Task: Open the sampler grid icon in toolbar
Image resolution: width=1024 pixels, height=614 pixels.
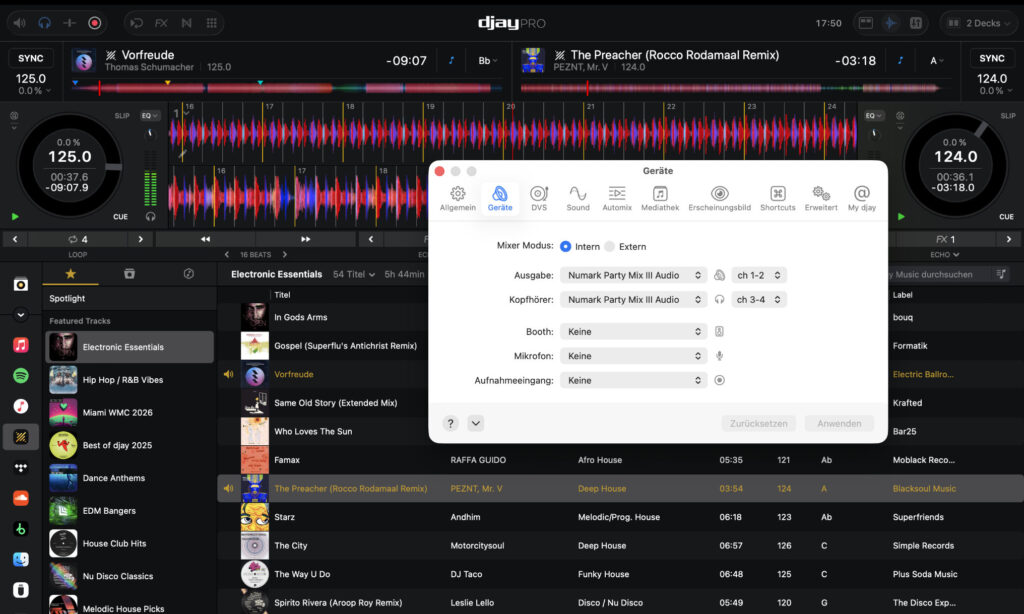Action: click(x=212, y=23)
